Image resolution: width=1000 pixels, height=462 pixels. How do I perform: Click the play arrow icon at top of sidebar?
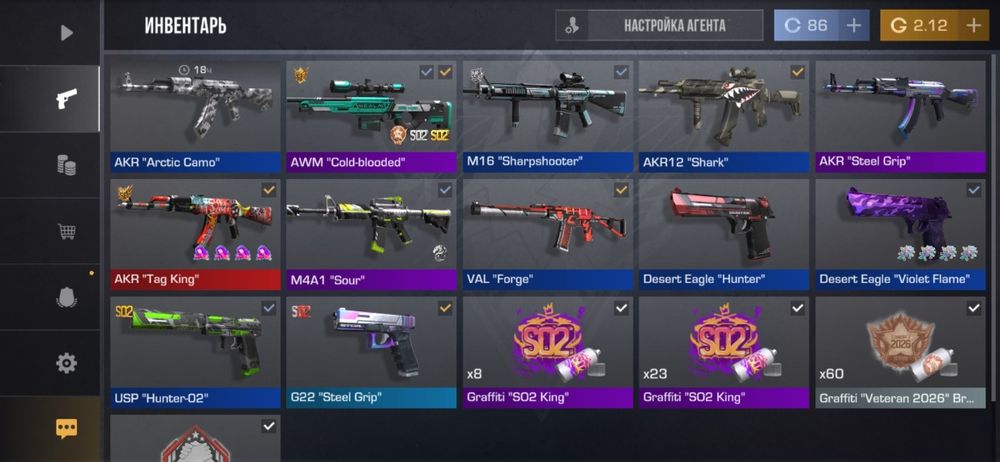pos(66,33)
